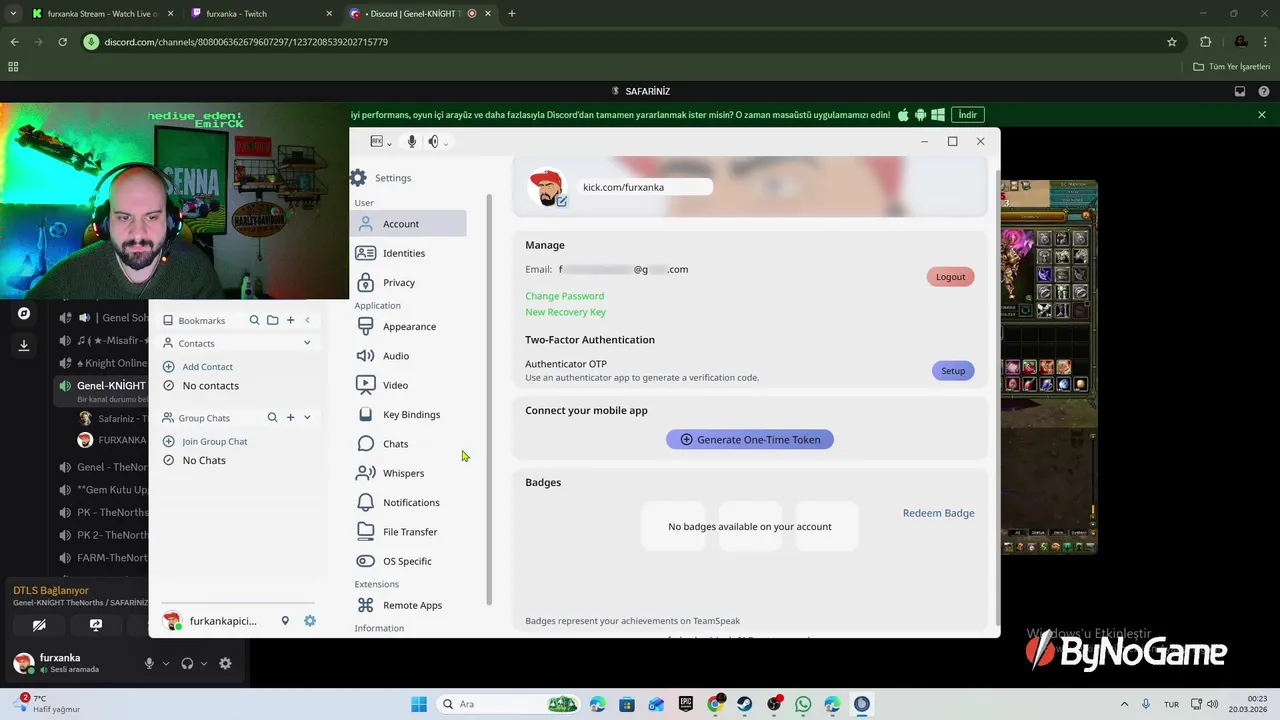Open the speaker dropdown arrow in TeamSpeak title bar
Viewport: 1280px width, 720px height.
pos(445,144)
